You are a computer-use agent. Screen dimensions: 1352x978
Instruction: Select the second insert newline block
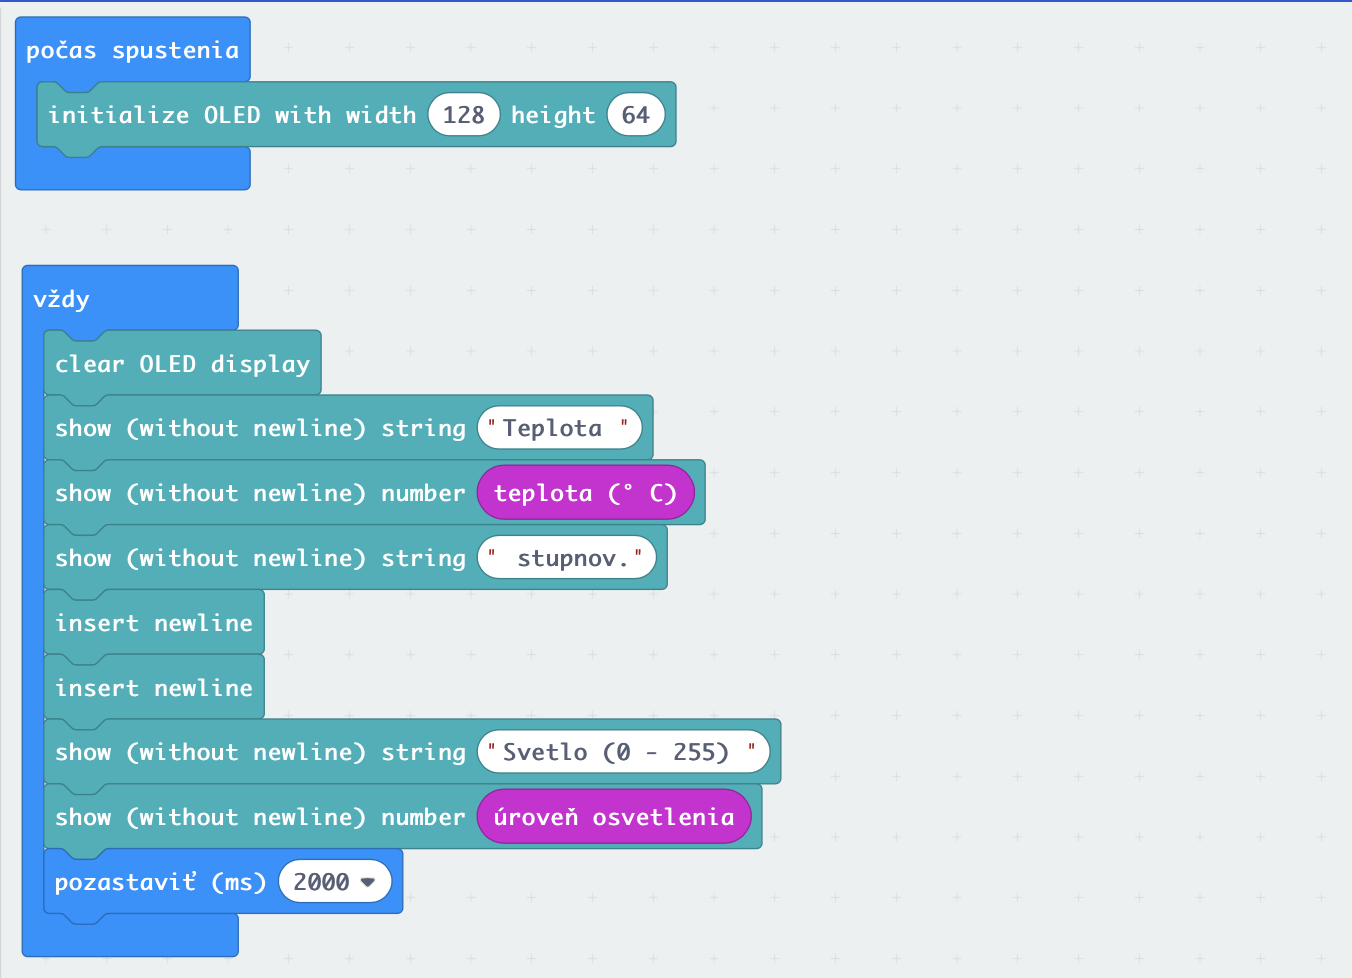153,688
